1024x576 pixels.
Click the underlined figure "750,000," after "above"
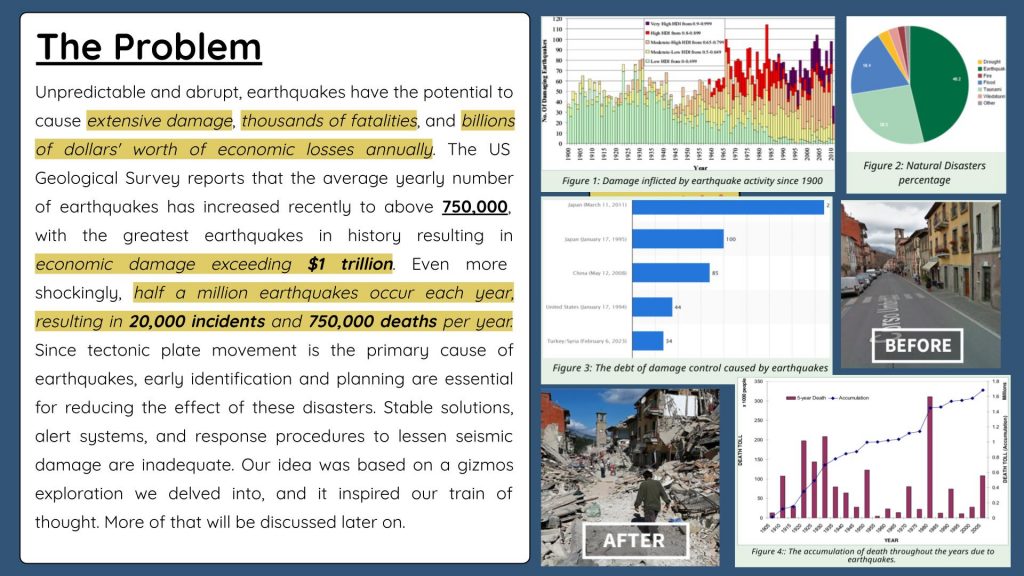click(x=476, y=207)
